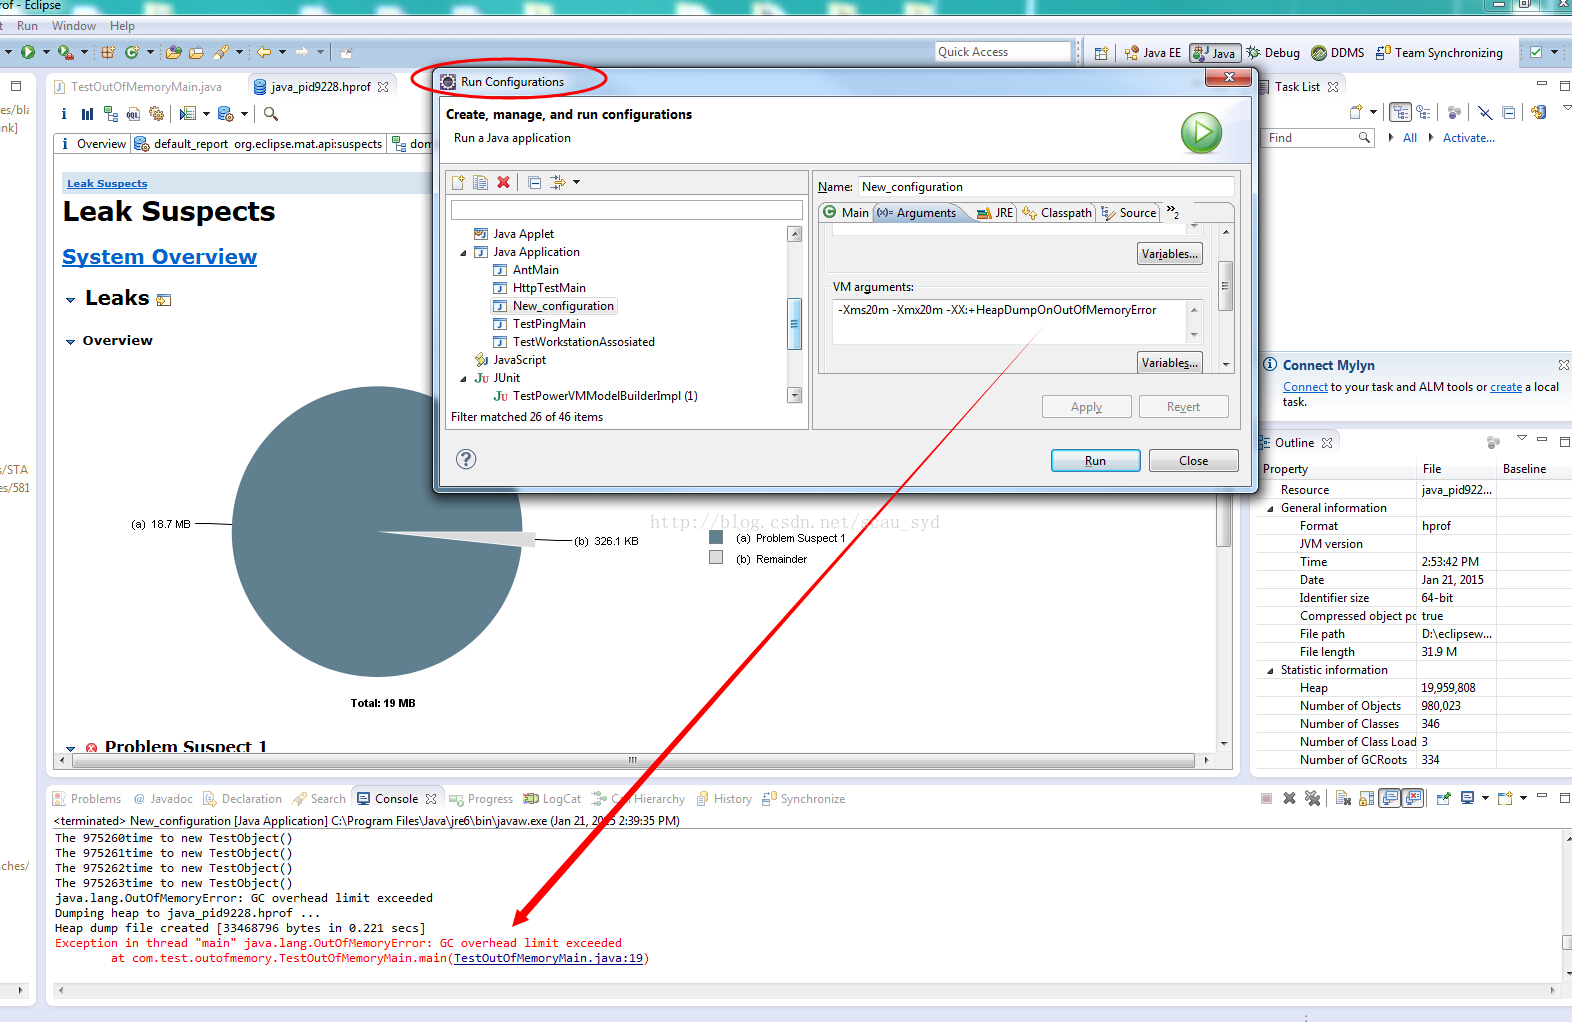The width and height of the screenshot is (1572, 1022).
Task: Remove all terminated launches icon
Action: (1313, 798)
